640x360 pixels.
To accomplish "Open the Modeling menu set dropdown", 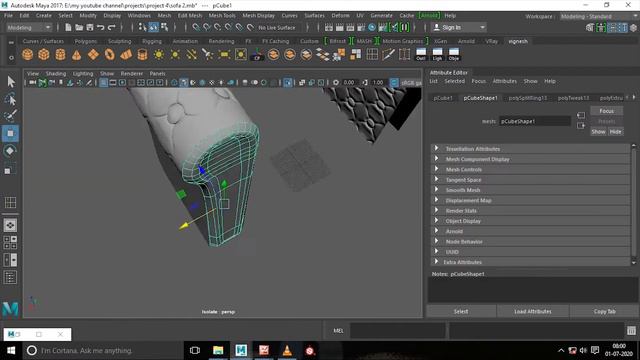I will [29, 27].
